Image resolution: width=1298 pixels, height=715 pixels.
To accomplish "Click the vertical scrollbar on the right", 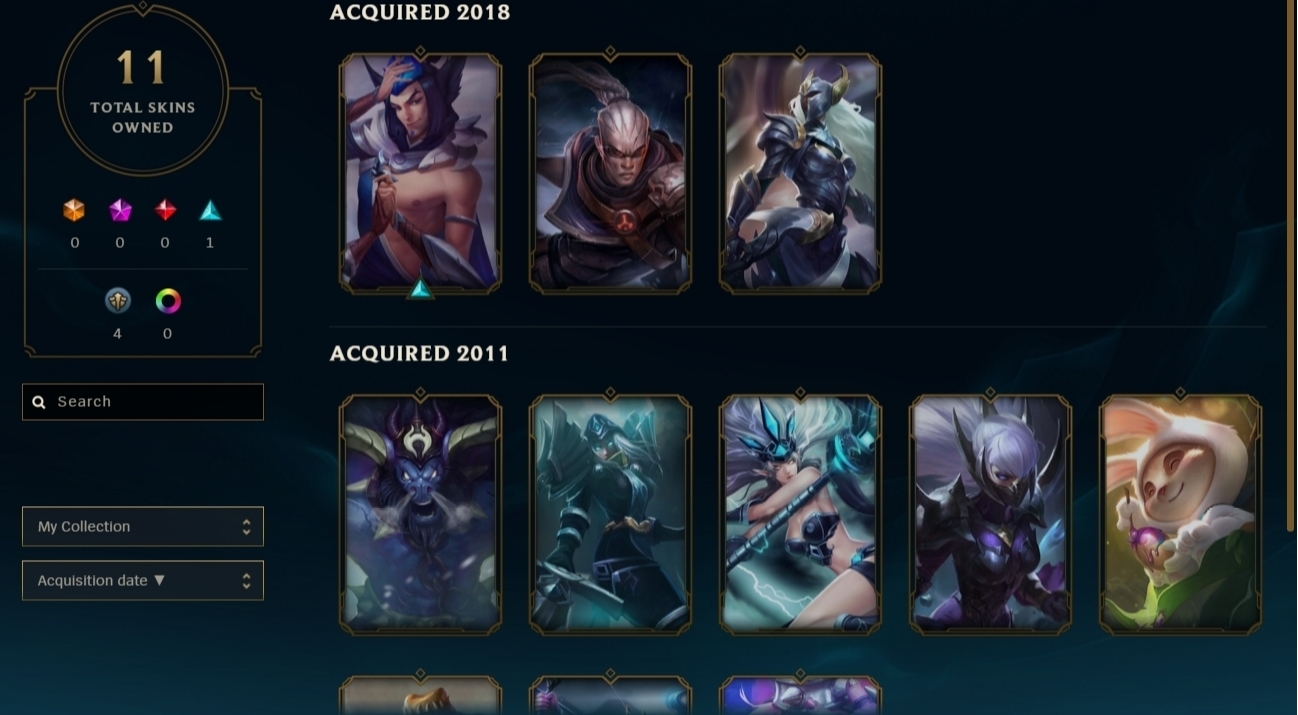I will 1289,265.
